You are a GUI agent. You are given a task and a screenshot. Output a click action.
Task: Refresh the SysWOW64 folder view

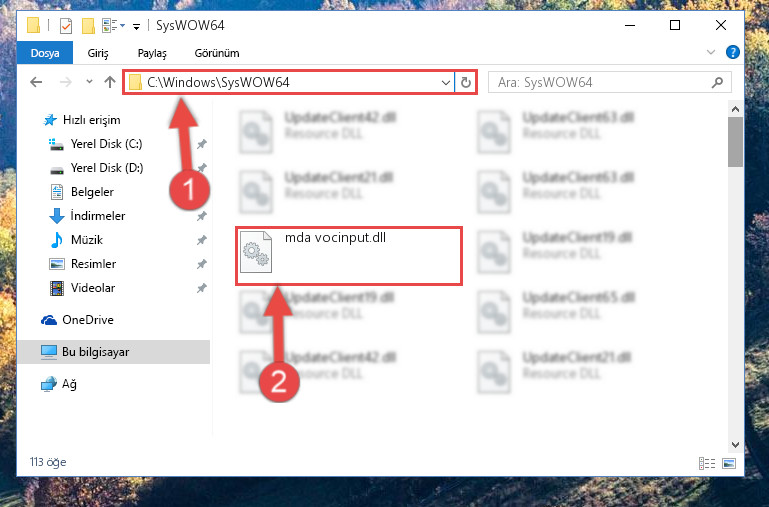click(x=466, y=82)
